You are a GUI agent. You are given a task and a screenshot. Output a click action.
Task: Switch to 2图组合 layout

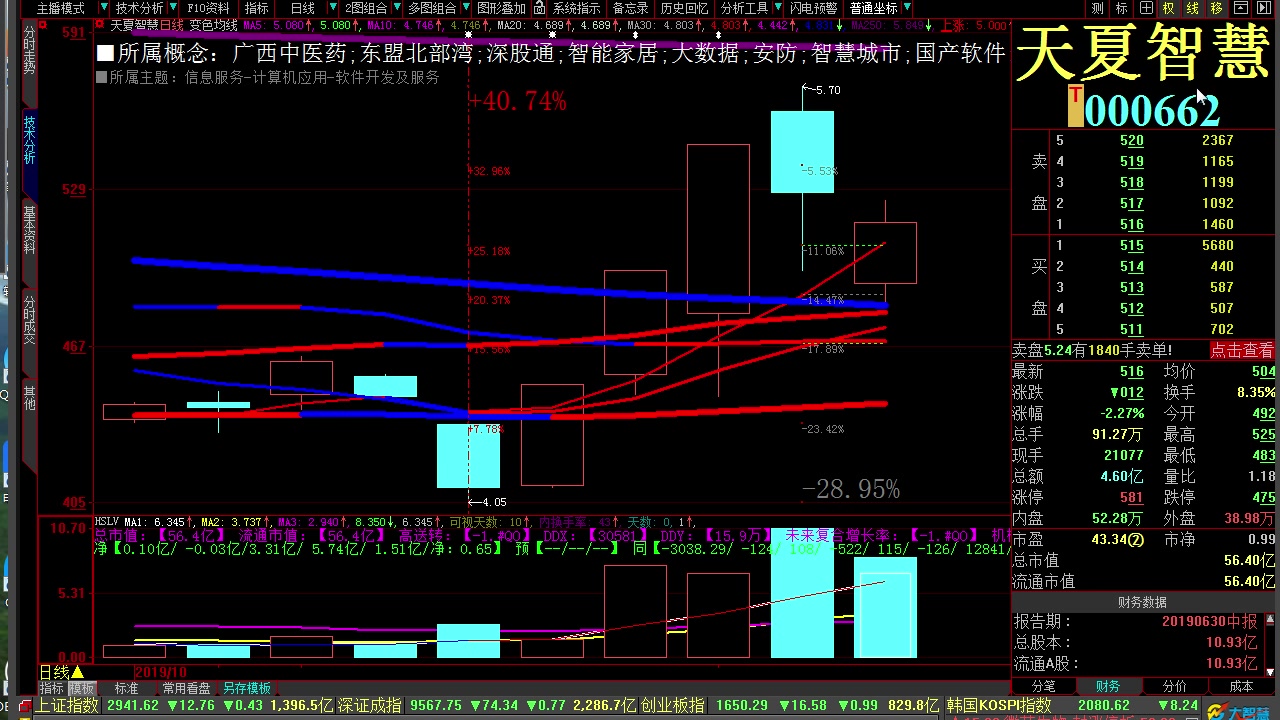pos(366,8)
